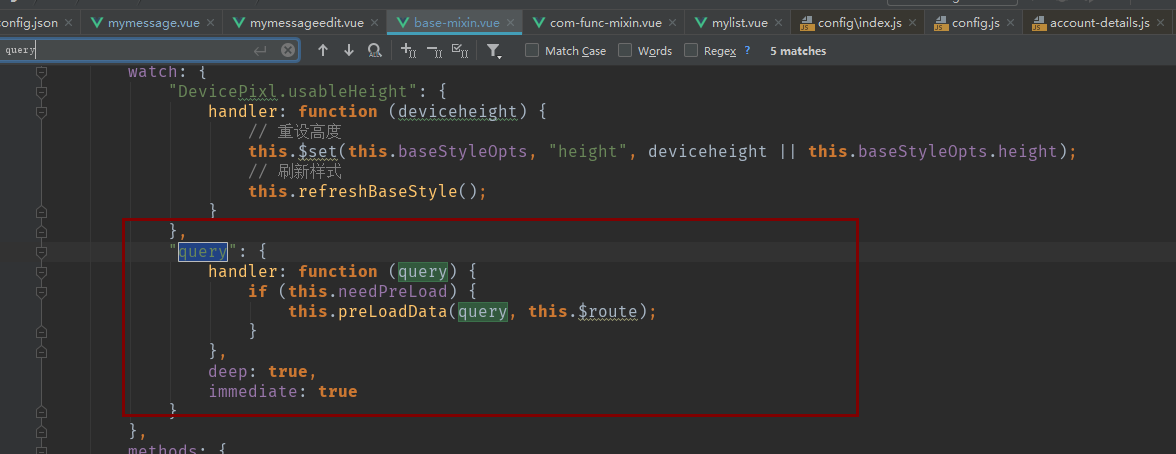Click the "height" string in $set call
Image resolution: width=1176 pixels, height=454 pixels.
pyautogui.click(x=588, y=152)
